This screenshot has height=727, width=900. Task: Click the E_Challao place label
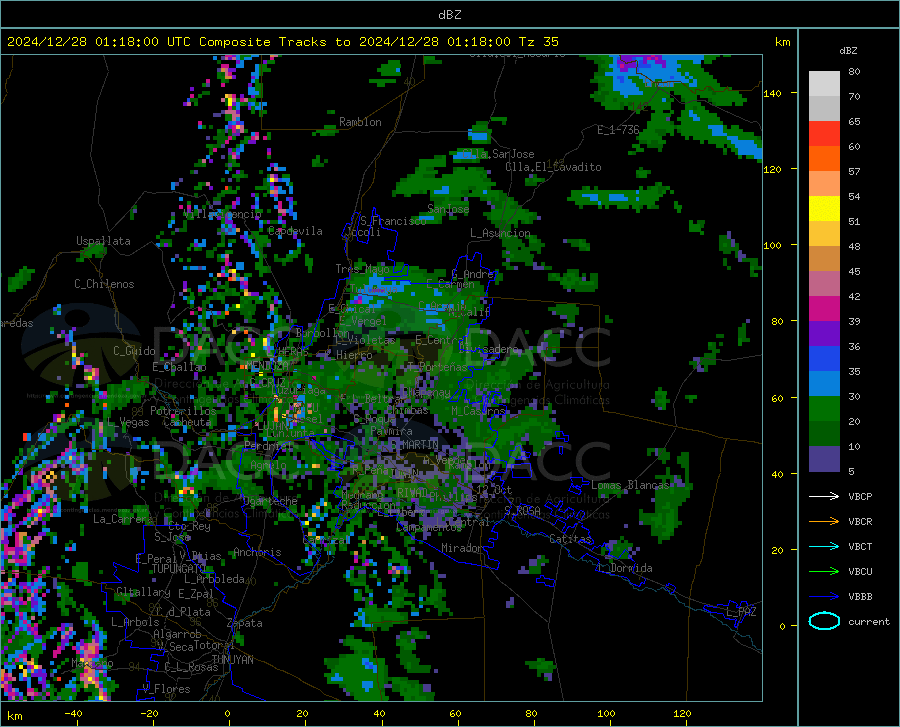[x=179, y=367]
